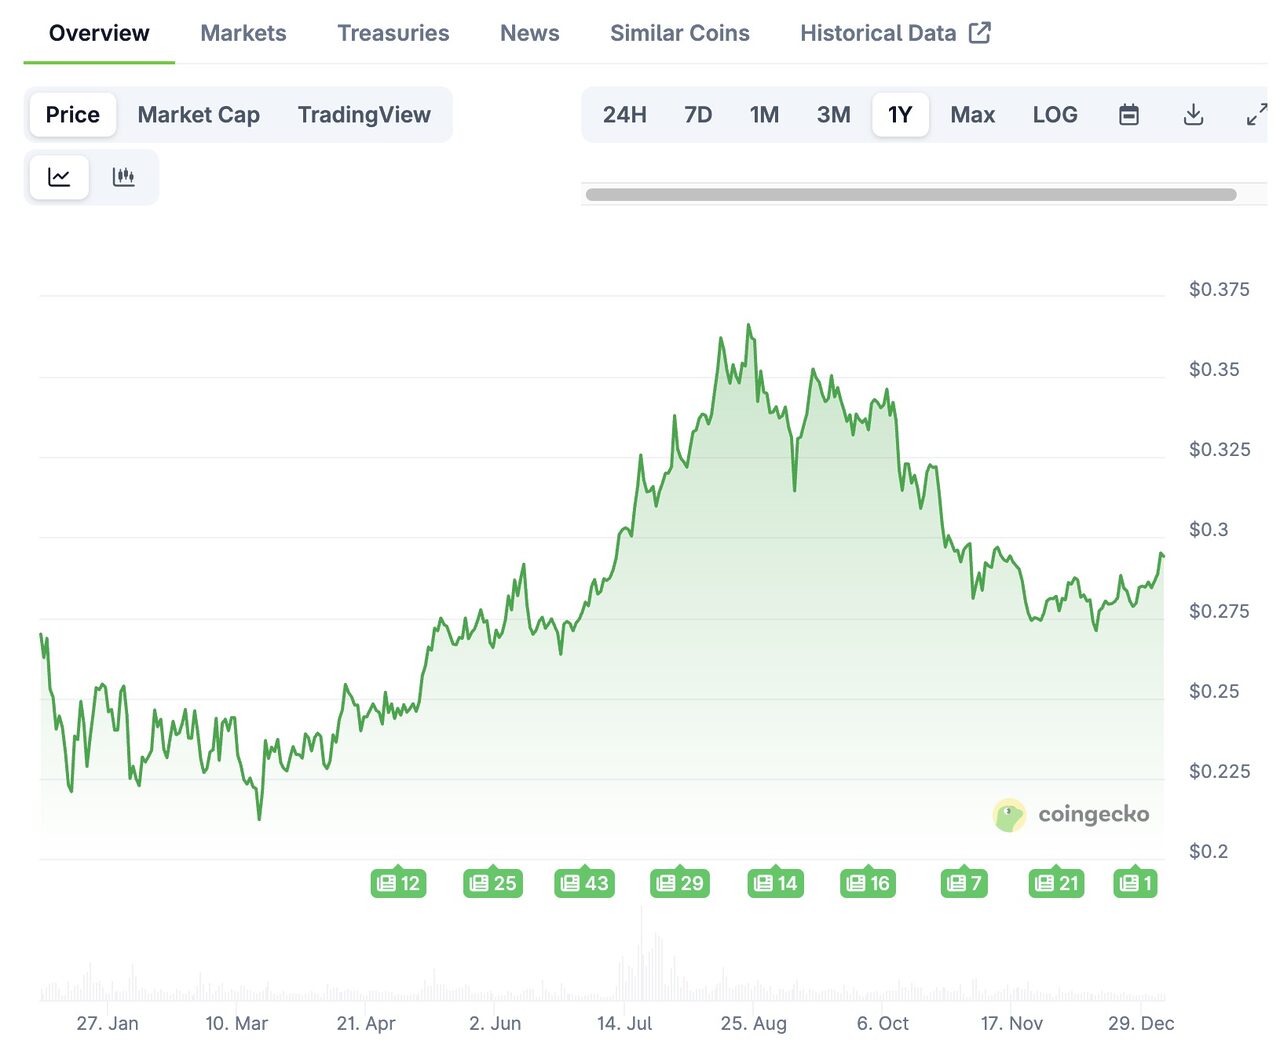Go to the Treasuries tab

393,33
